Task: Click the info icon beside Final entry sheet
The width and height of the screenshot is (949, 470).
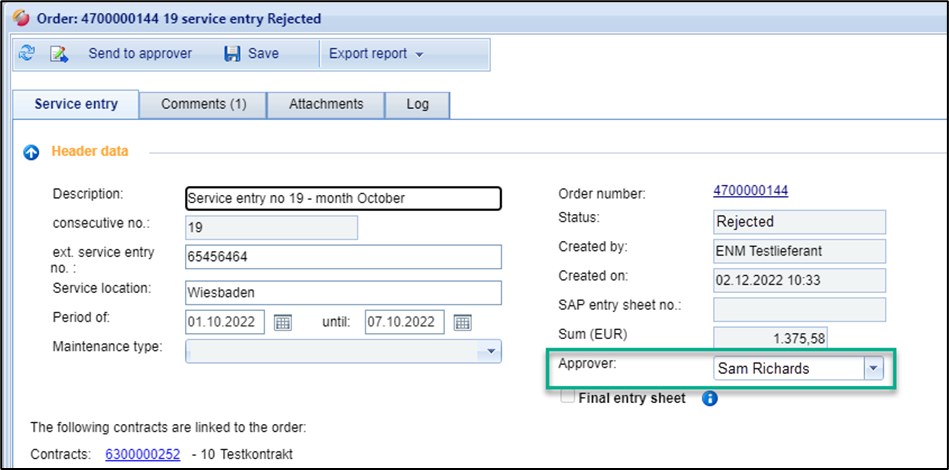Action: tap(710, 398)
